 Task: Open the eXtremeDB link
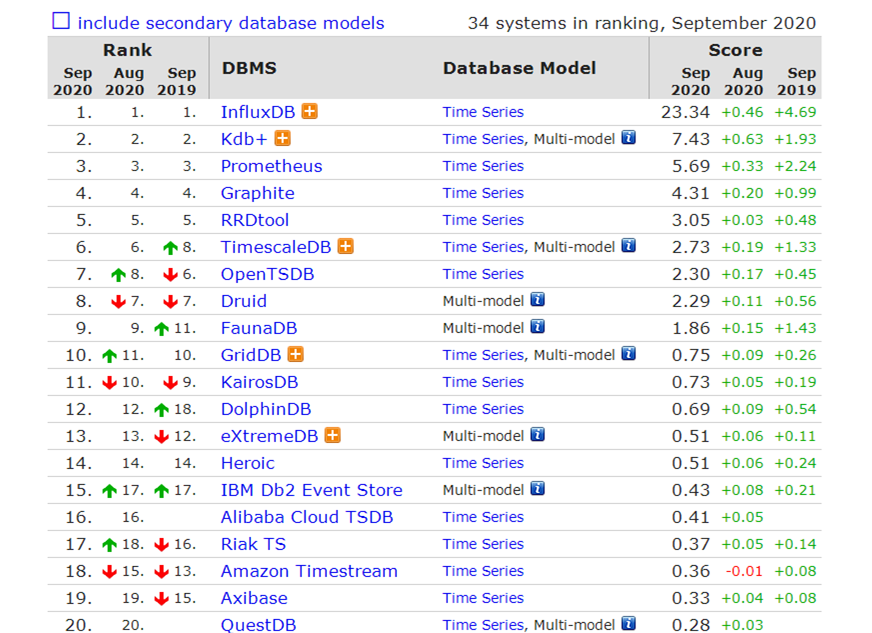(x=269, y=436)
